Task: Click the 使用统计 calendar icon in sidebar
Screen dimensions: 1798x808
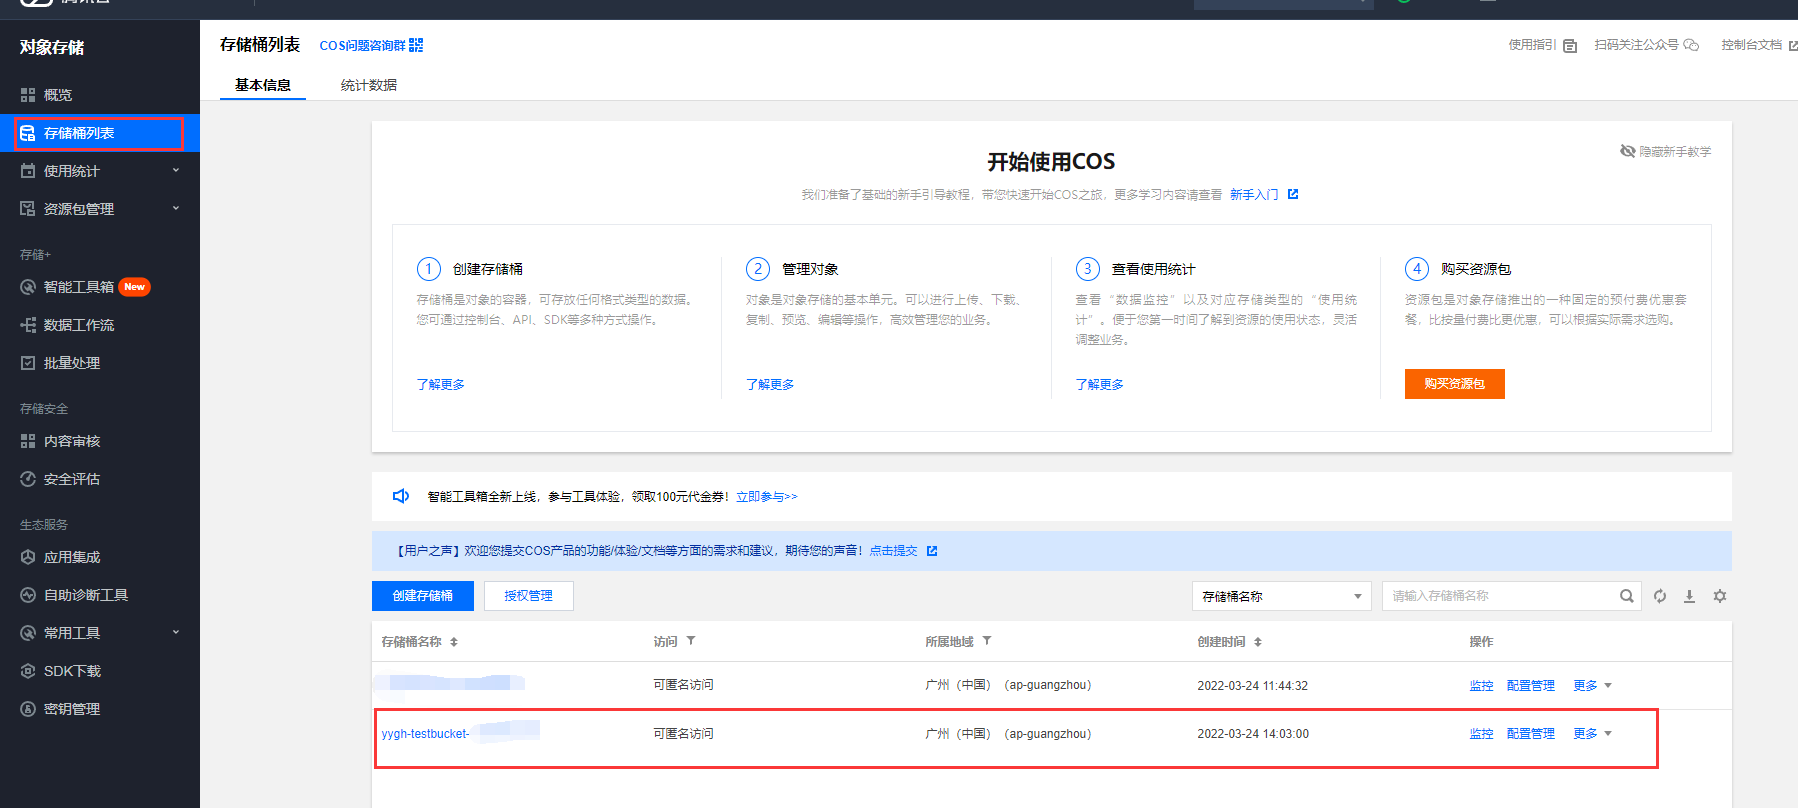Action: pyautogui.click(x=28, y=171)
